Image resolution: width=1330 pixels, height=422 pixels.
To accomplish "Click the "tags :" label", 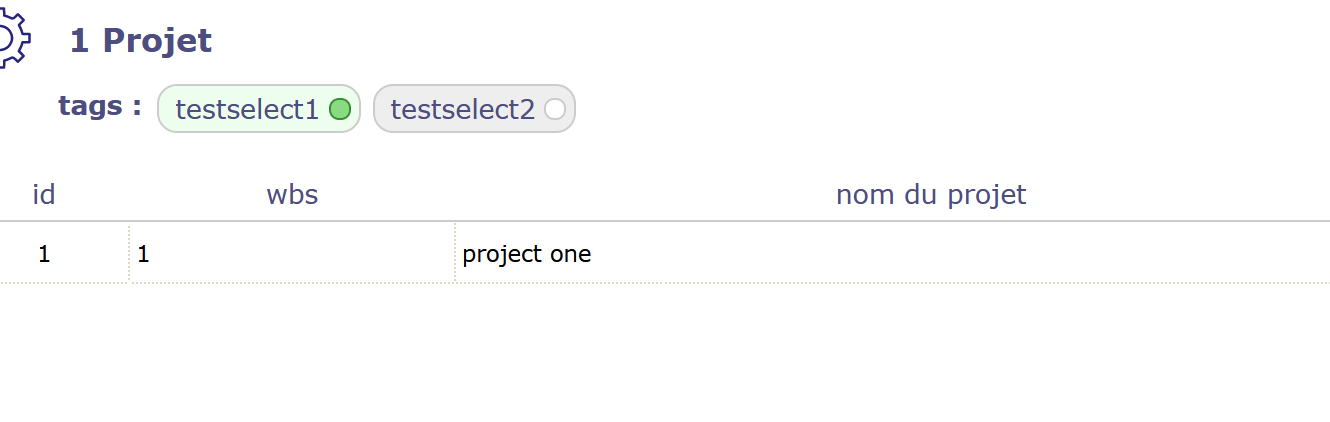I will pos(100,106).
